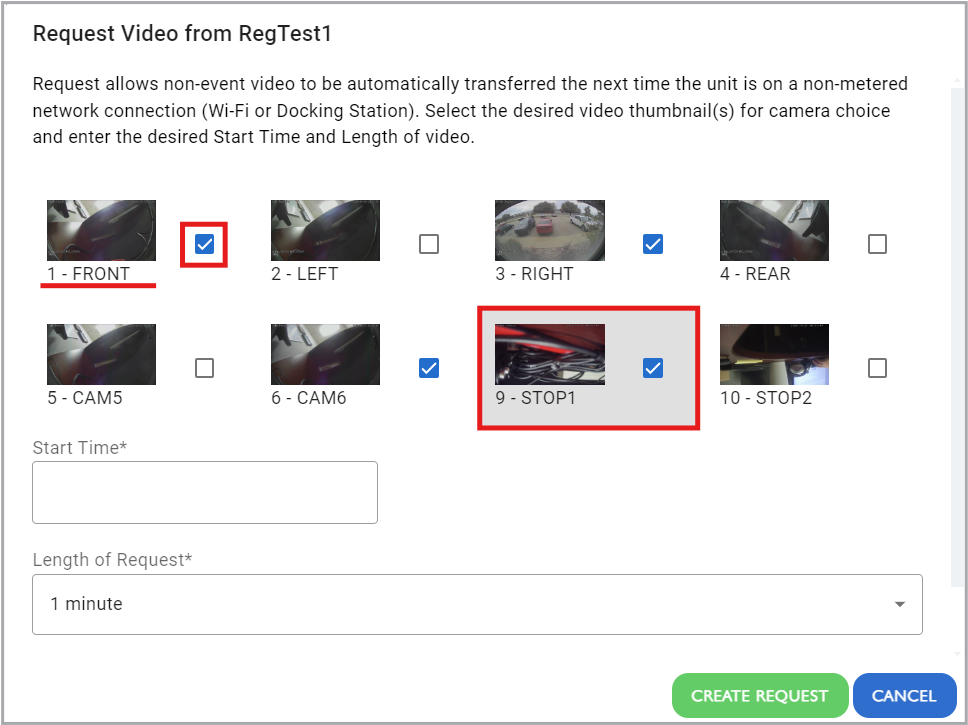Check the 2 - LEFT camera checkbox
This screenshot has width=968, height=725.
point(428,244)
